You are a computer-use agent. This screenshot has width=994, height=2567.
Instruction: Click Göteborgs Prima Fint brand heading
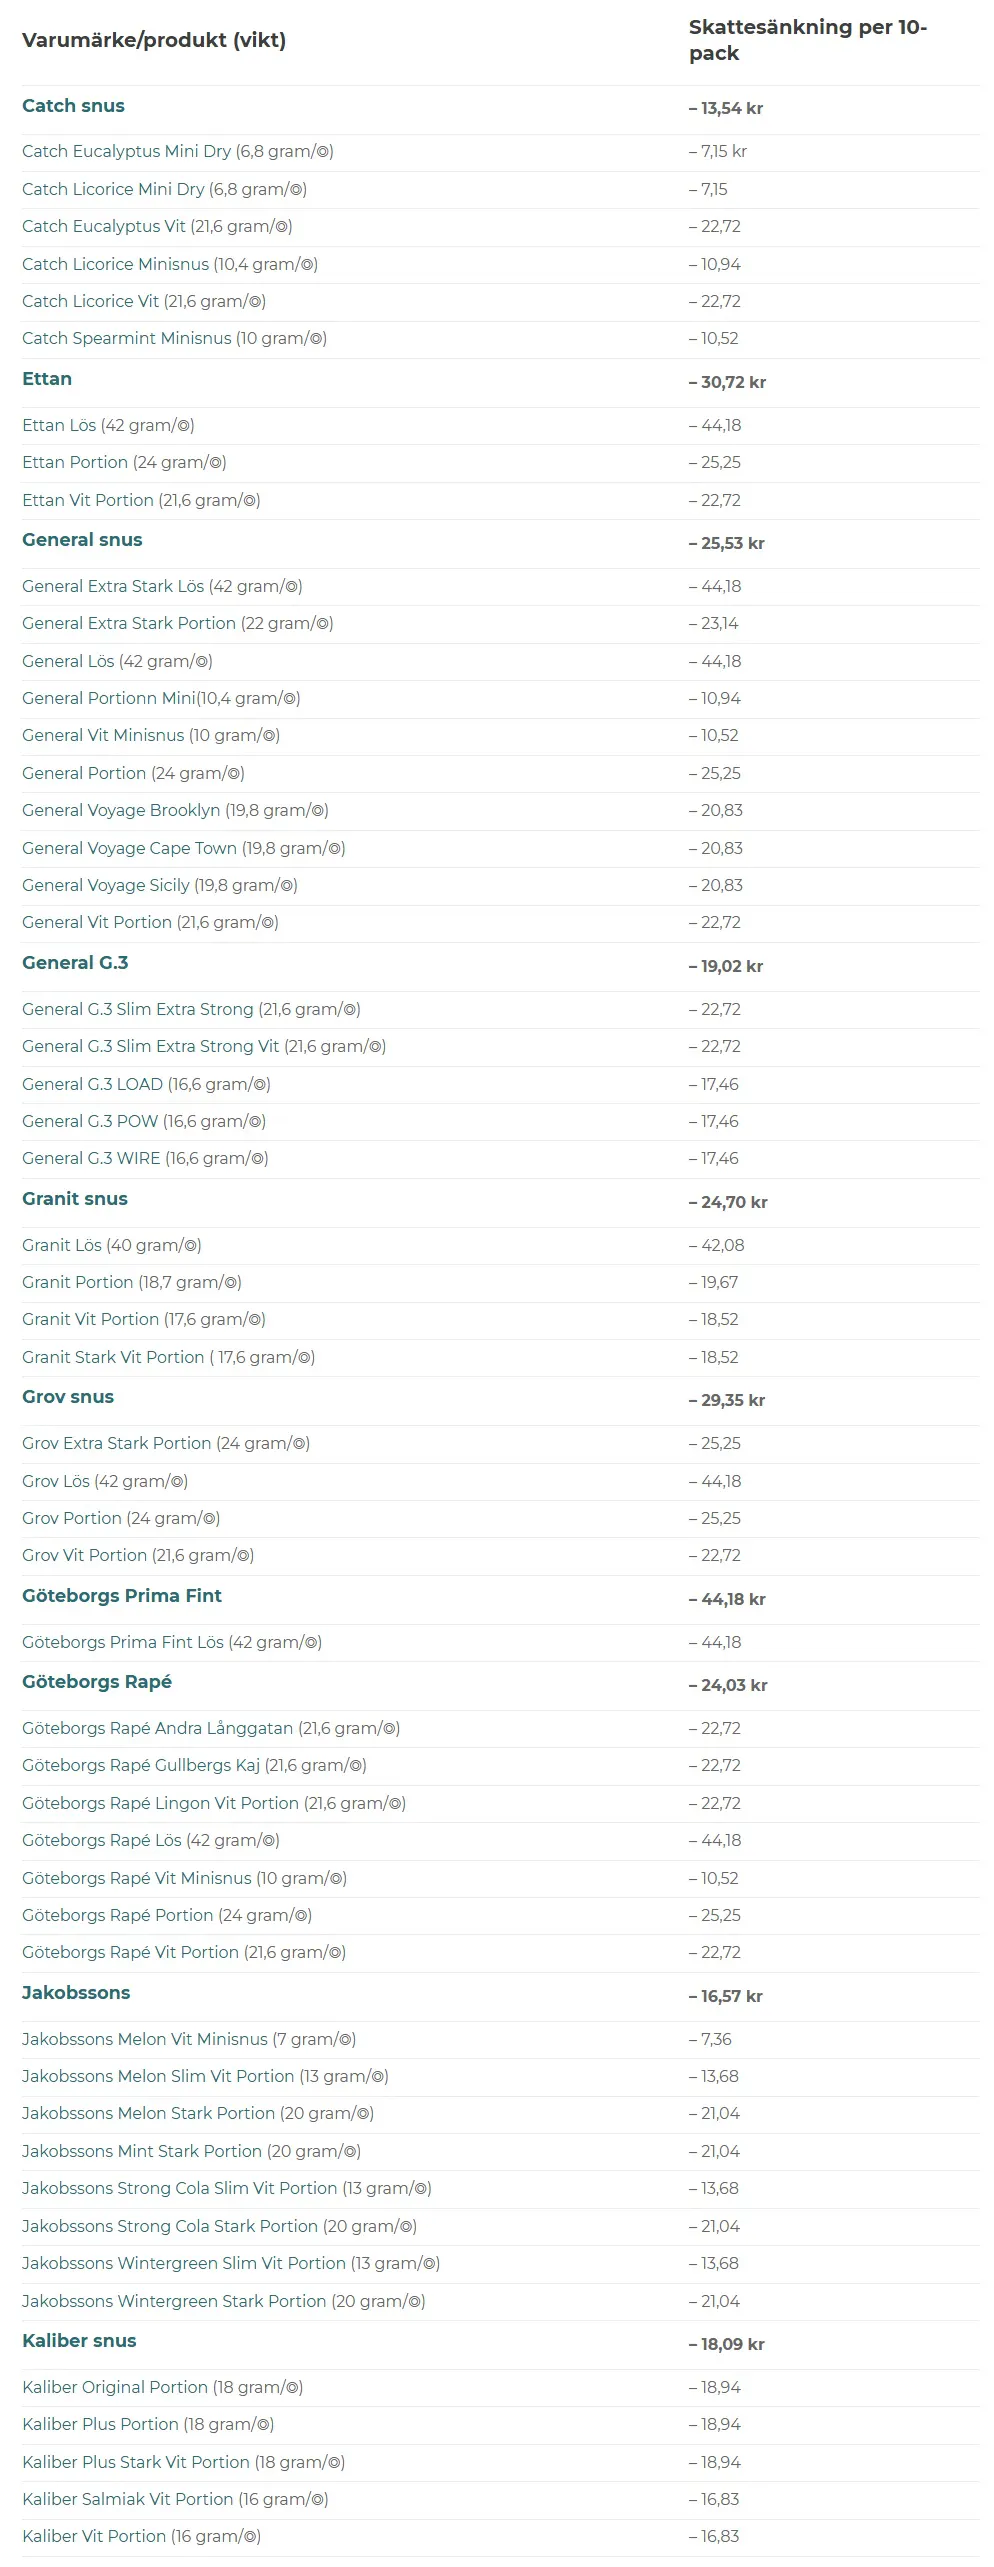point(122,1596)
